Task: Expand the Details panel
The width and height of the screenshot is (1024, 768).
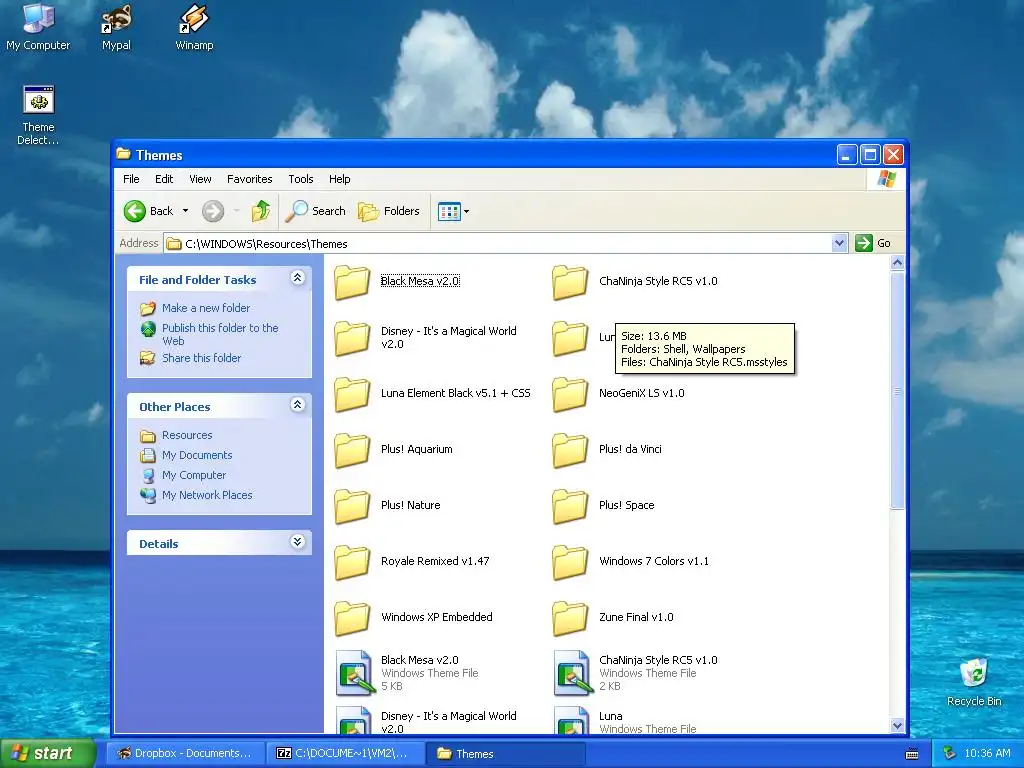Action: point(297,542)
